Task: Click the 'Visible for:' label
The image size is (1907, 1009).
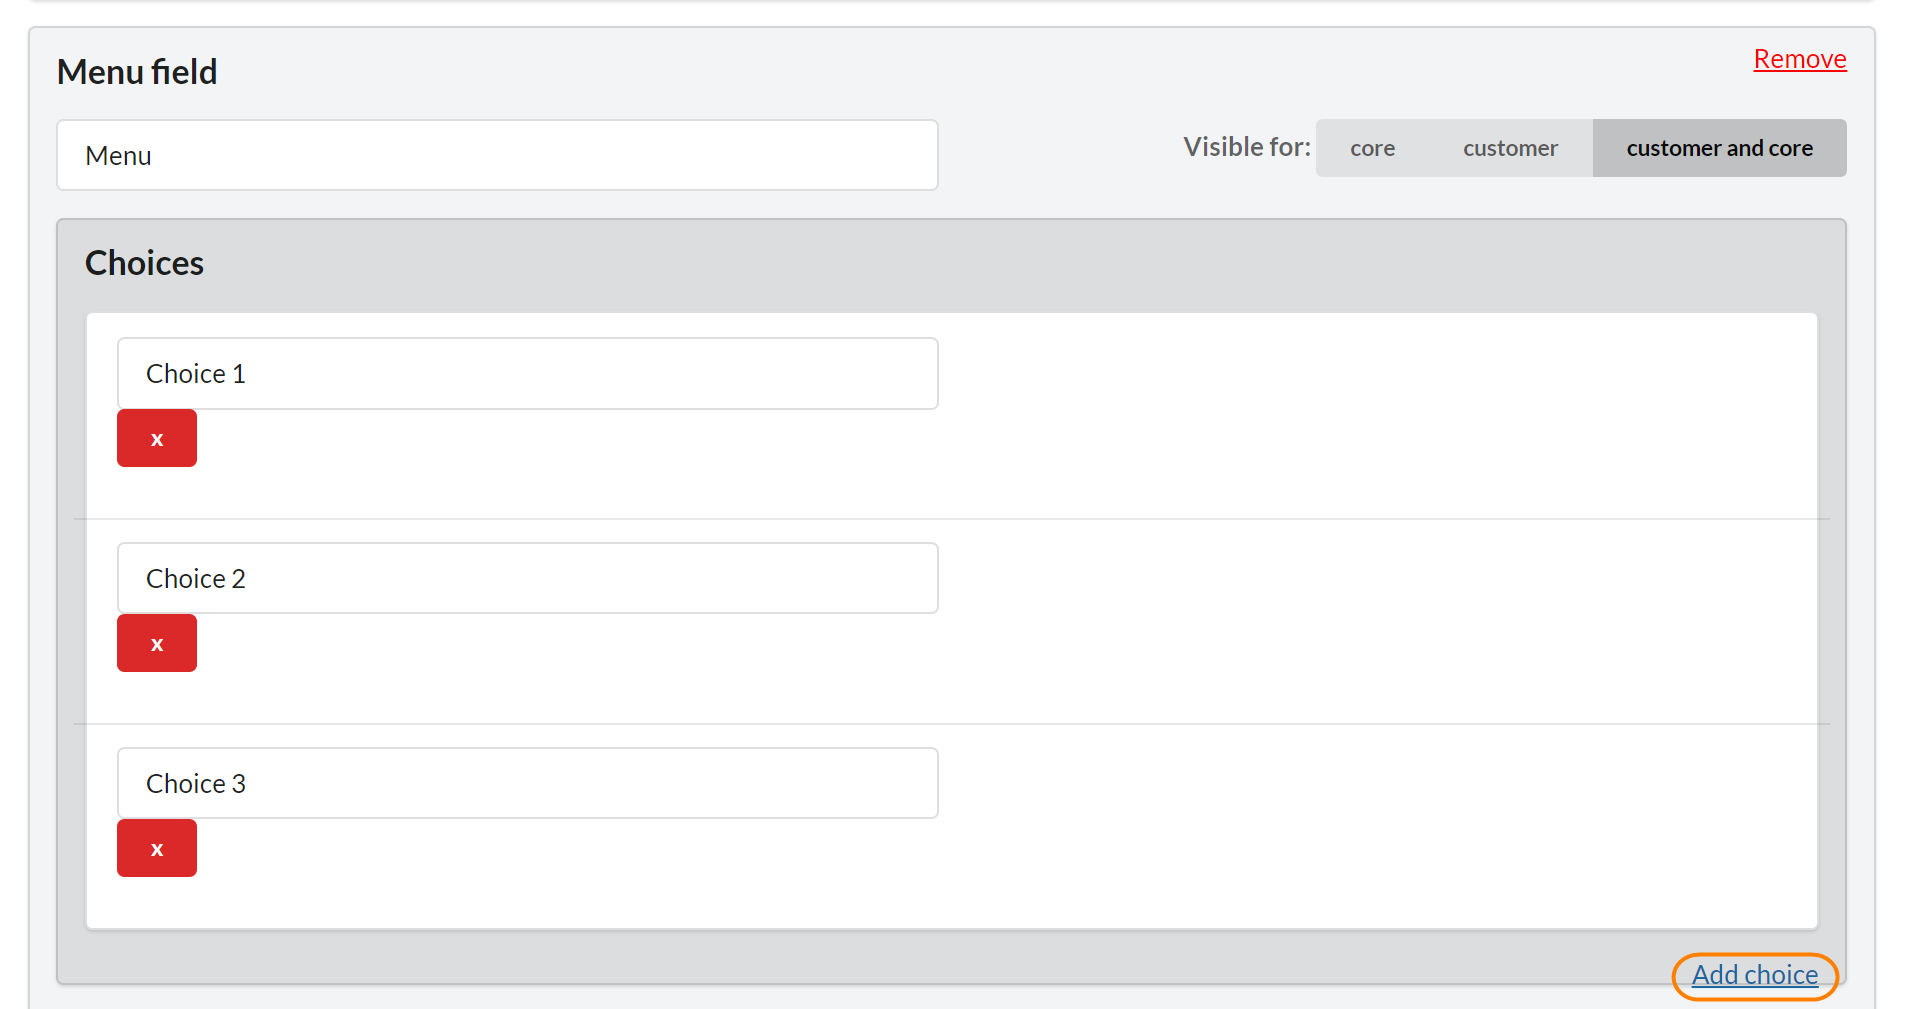Action: 1246,147
